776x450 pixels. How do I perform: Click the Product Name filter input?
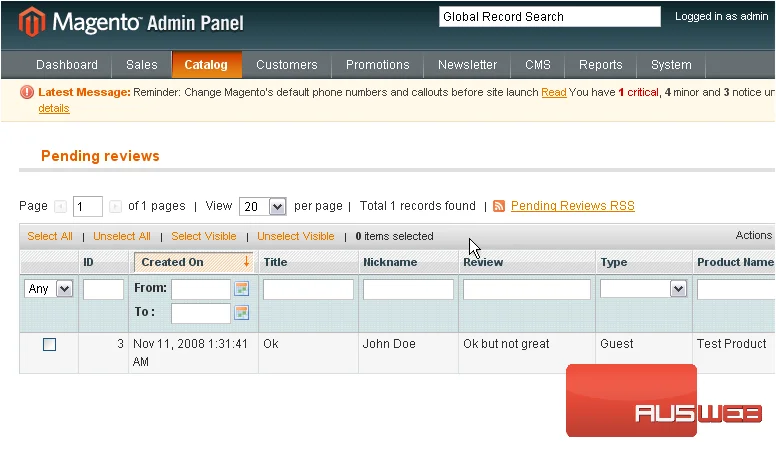(735, 289)
